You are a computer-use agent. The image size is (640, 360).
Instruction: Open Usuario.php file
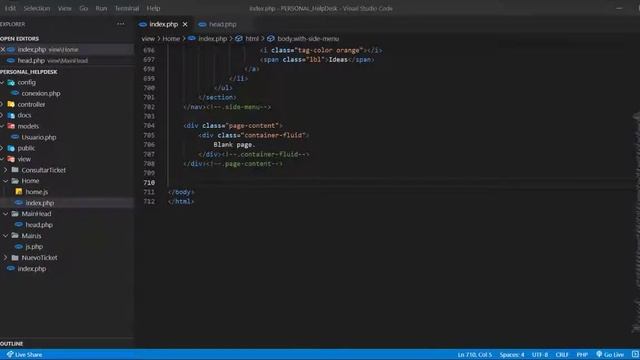click(x=39, y=138)
